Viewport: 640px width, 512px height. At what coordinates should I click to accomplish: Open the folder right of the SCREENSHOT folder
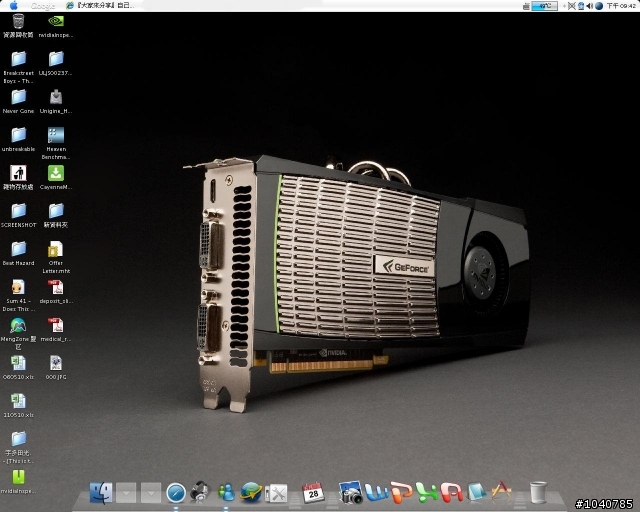(x=56, y=216)
